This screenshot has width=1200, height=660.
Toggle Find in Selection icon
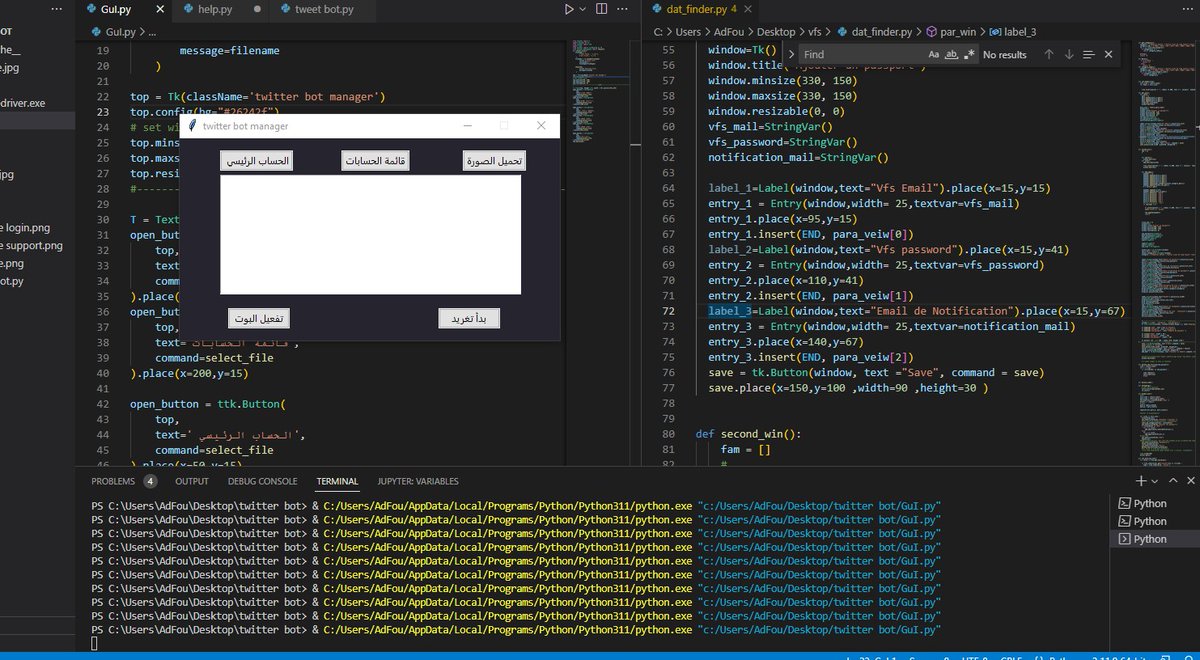(1089, 55)
